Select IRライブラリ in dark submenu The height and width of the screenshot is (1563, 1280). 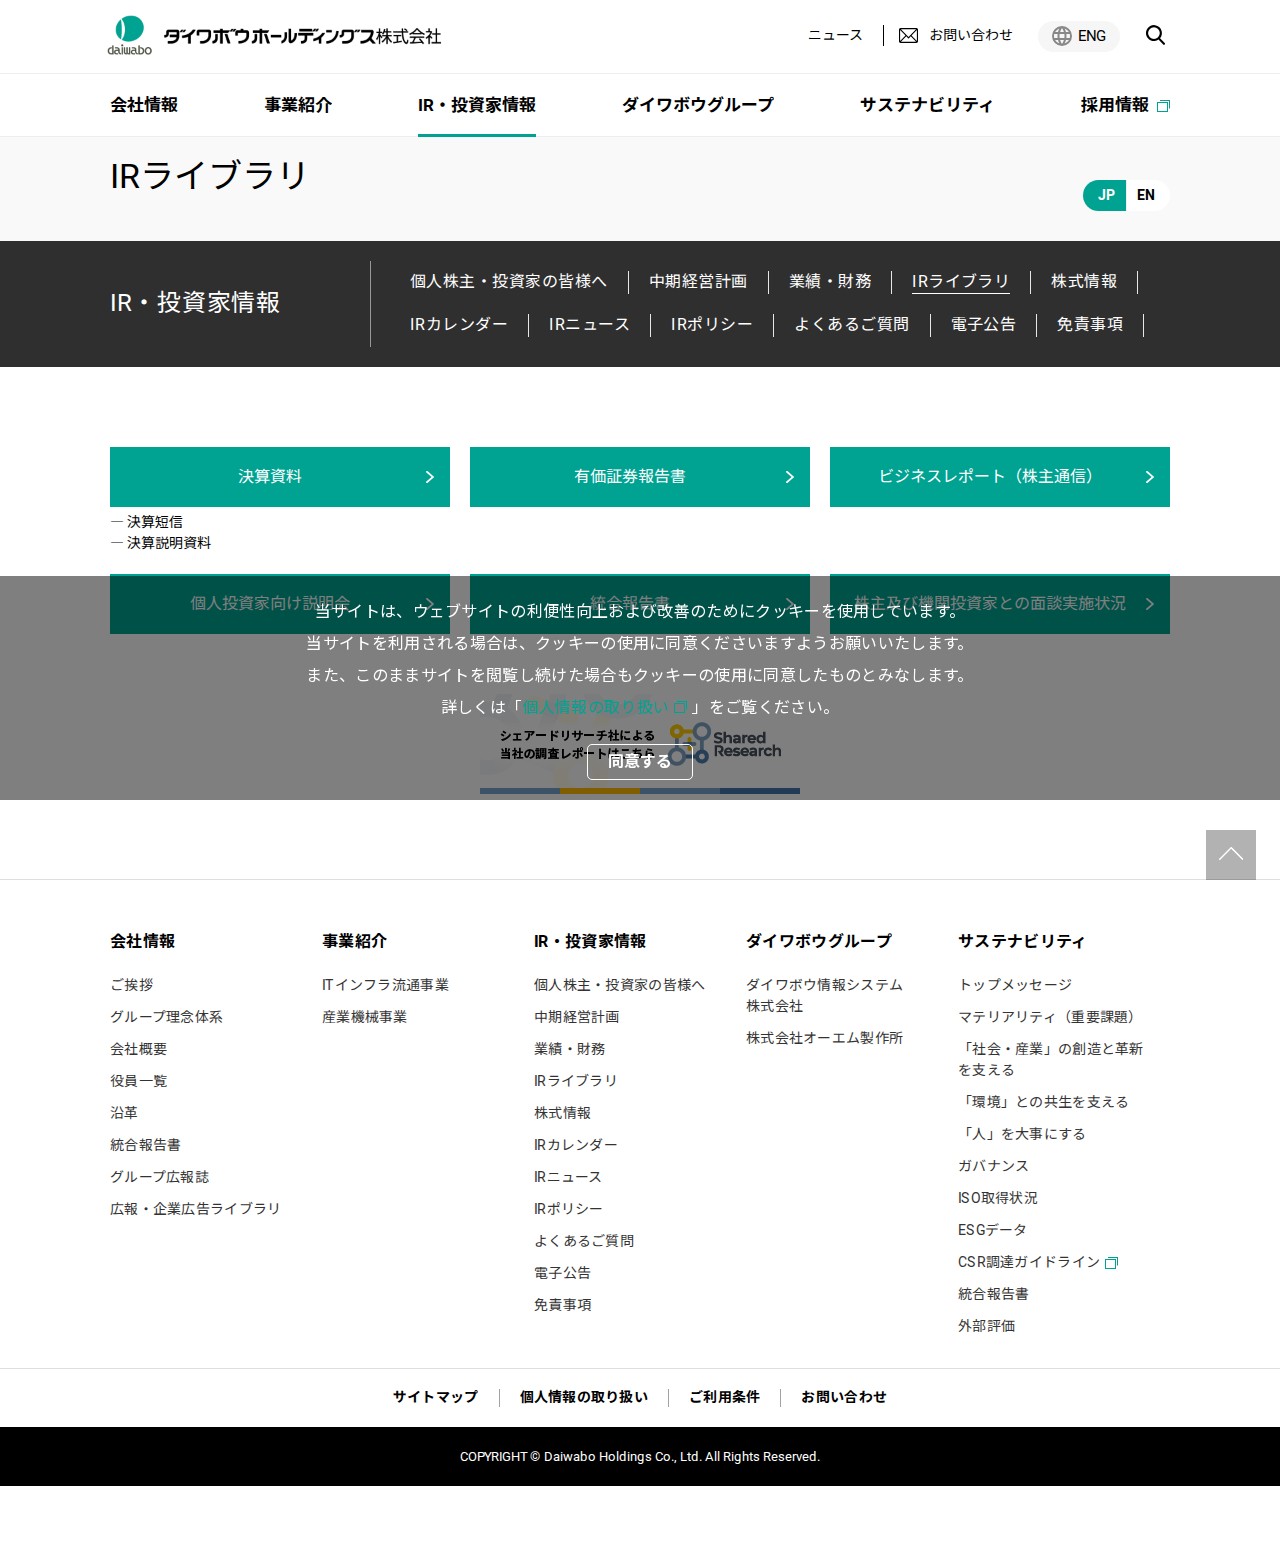961,282
